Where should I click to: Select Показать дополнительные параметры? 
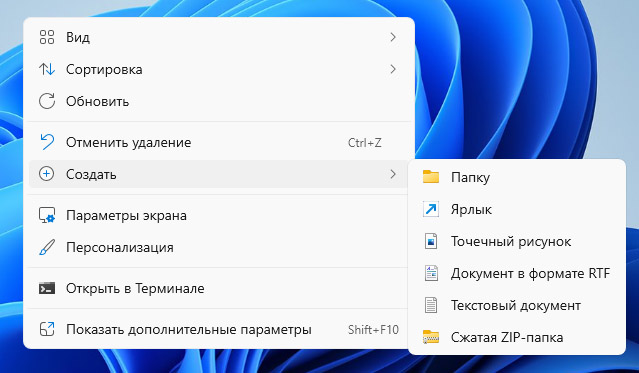tap(218, 329)
